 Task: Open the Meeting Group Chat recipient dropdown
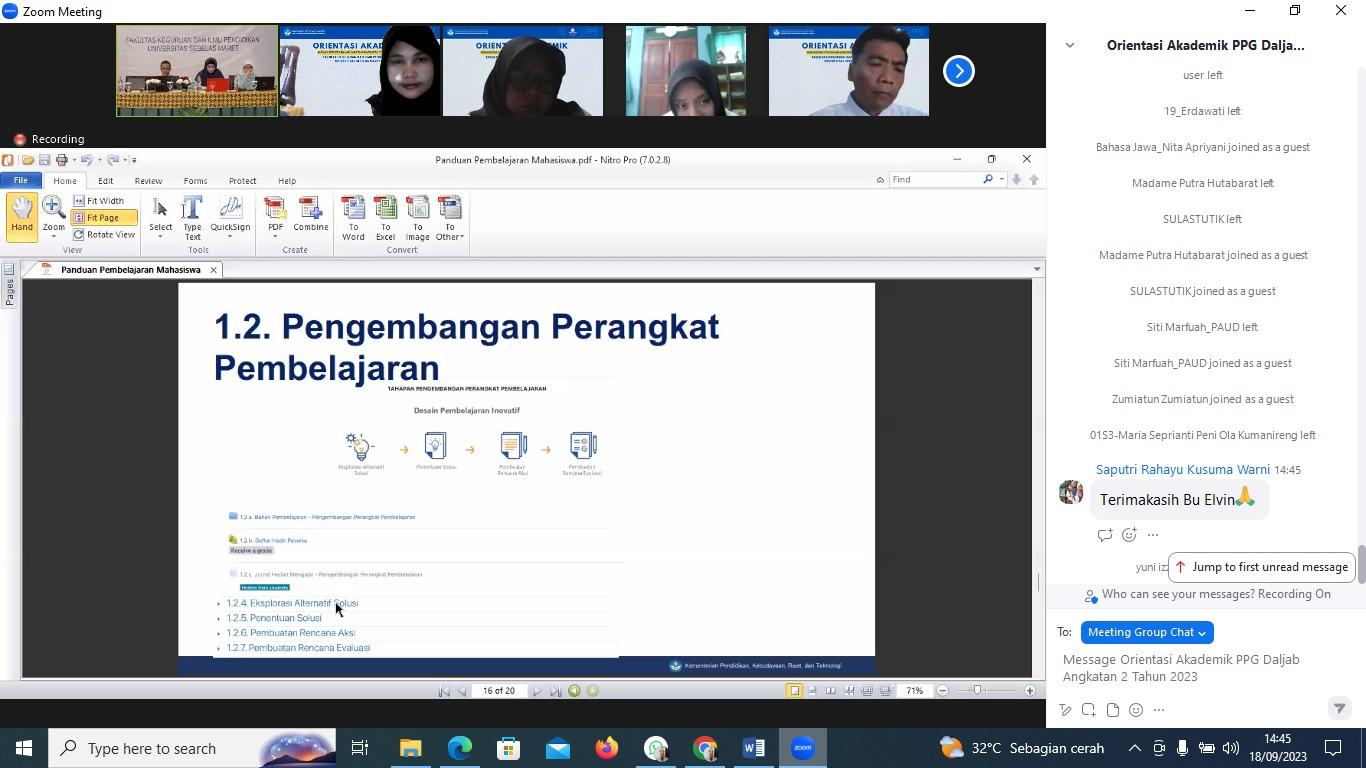pos(1147,632)
